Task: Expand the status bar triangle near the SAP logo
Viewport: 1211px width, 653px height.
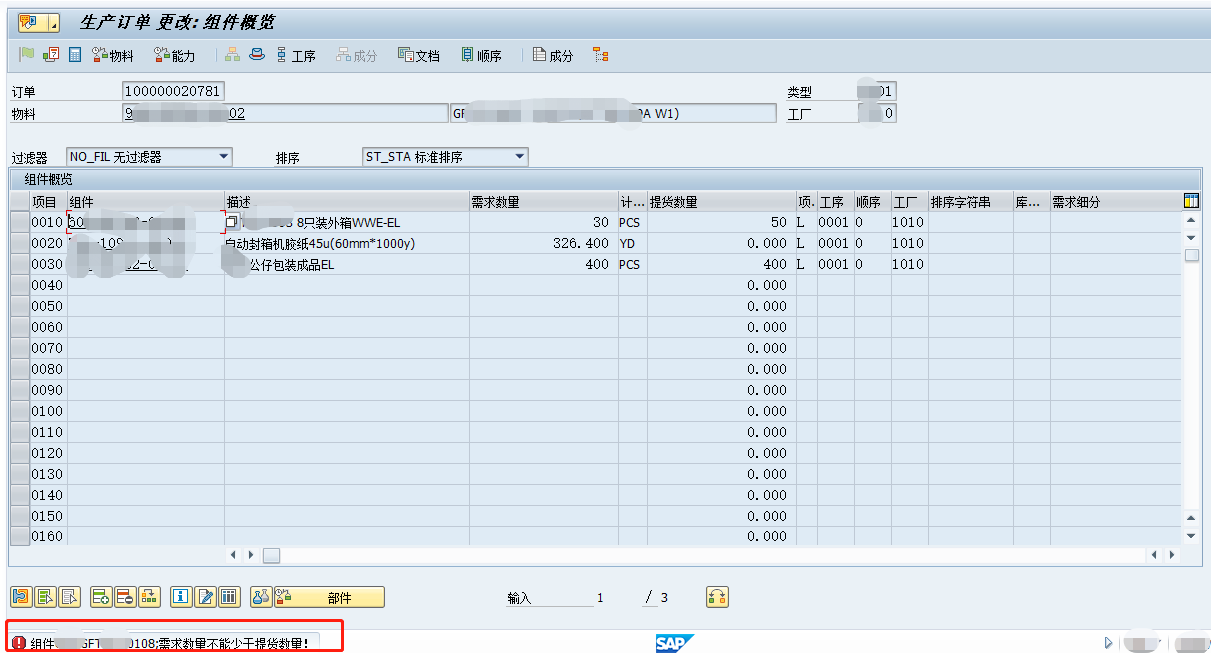Action: 1108,643
